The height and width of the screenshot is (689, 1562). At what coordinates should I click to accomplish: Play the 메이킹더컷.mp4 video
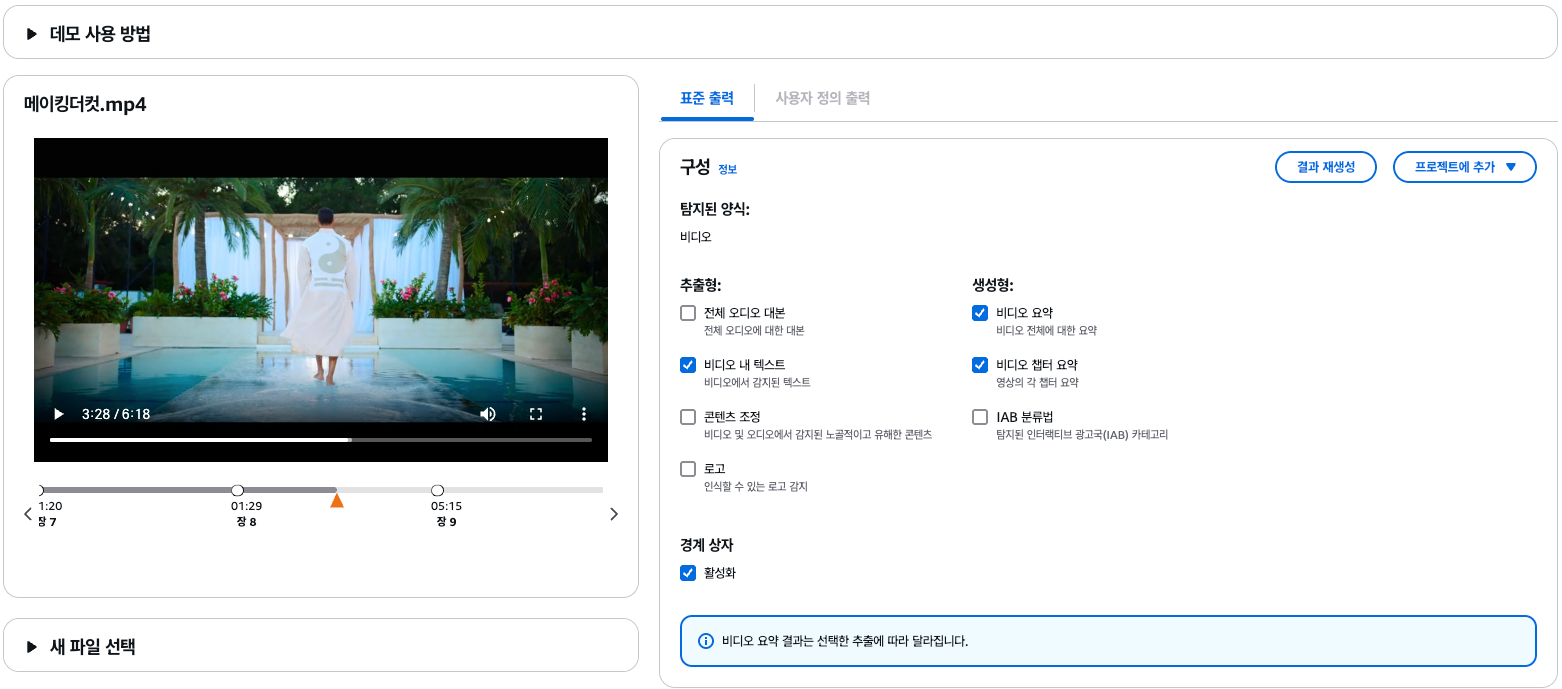pyautogui.click(x=59, y=414)
